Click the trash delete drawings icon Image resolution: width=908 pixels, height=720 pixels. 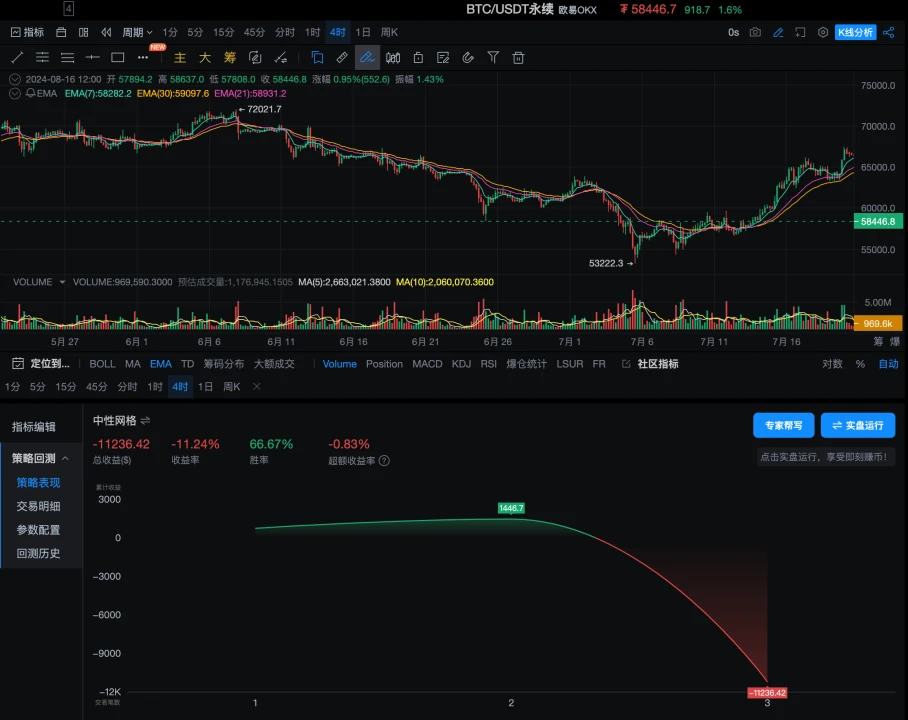click(x=518, y=57)
